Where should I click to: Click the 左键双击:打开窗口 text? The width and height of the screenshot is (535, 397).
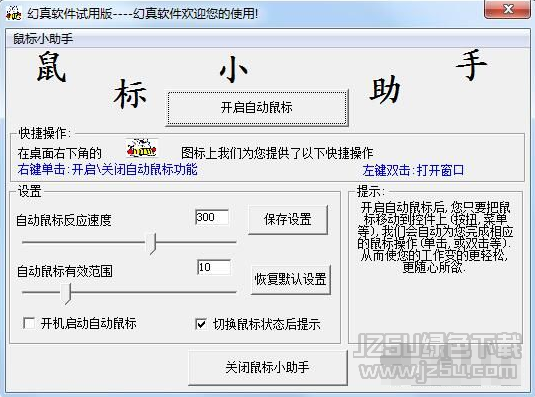[414, 170]
